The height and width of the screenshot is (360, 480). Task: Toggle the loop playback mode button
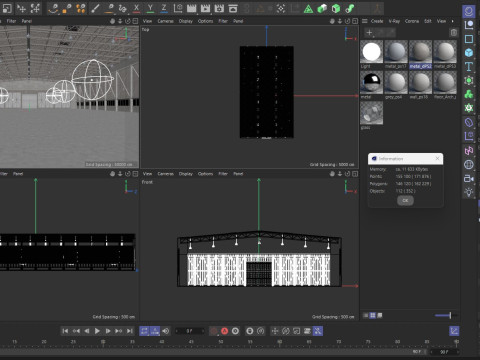(144, 331)
